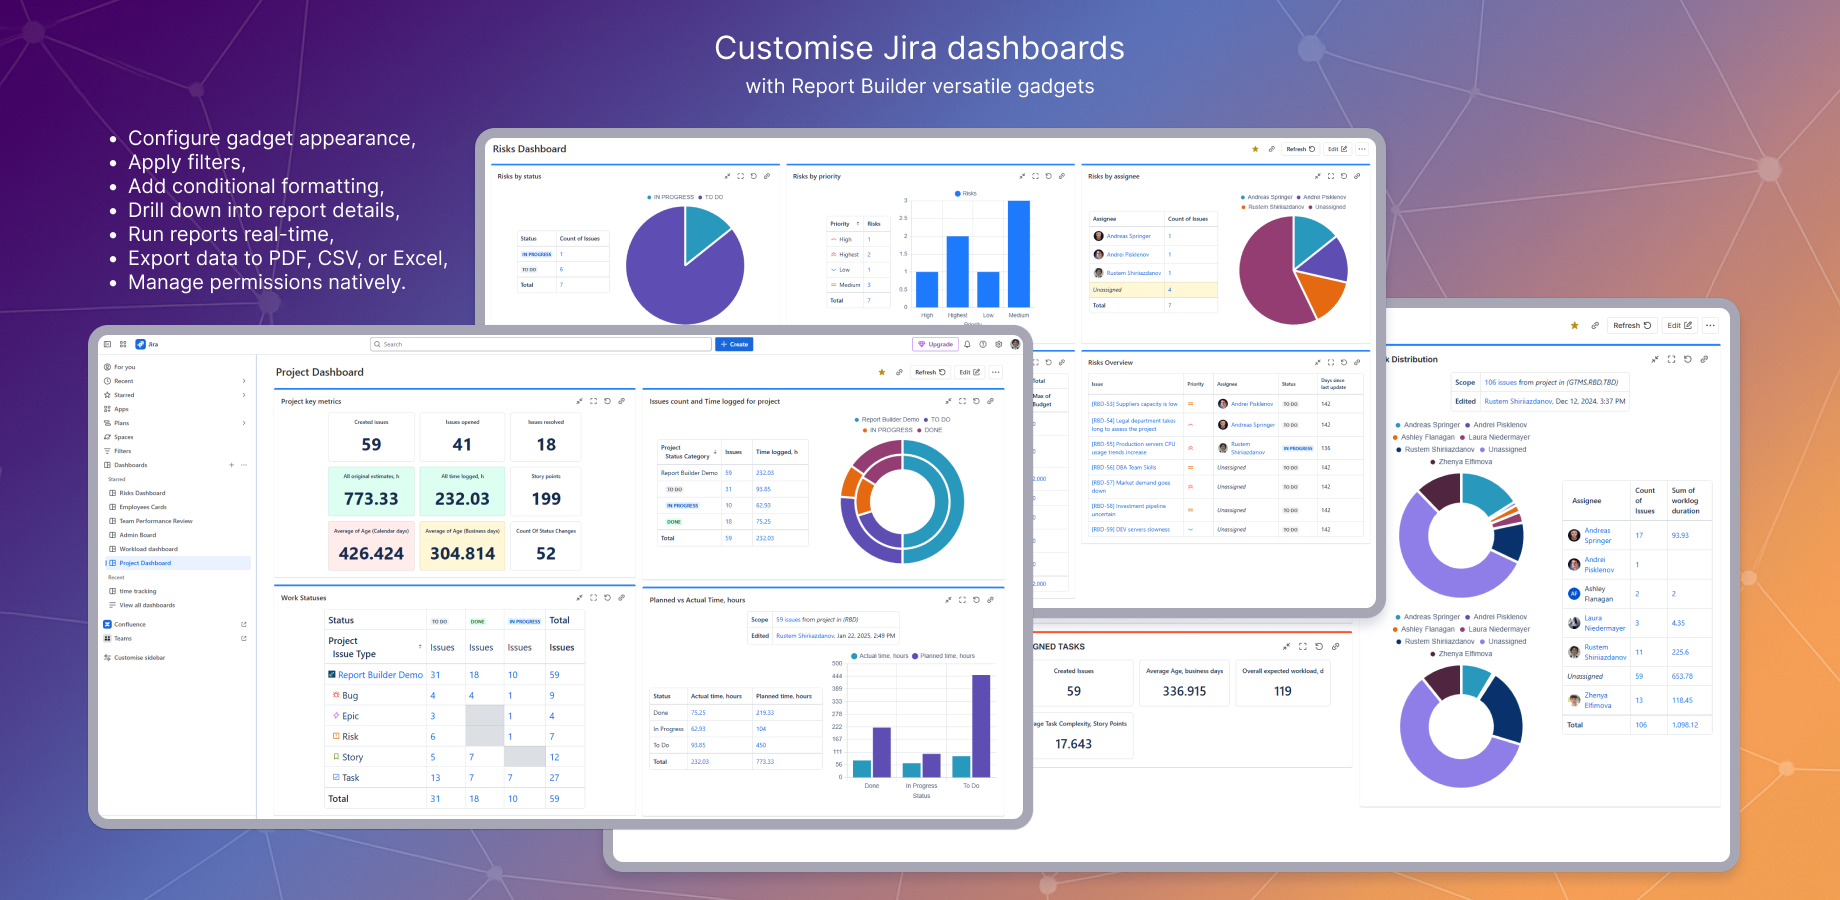Expand the Starred sidebar section

(243, 395)
